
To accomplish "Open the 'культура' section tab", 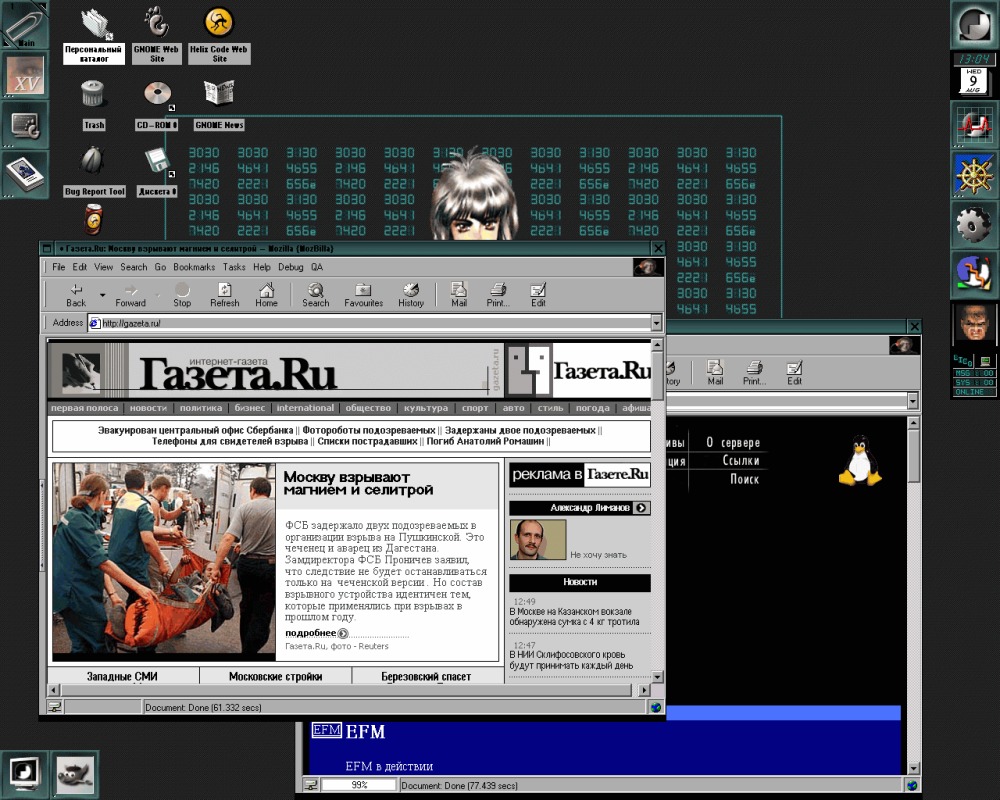I will click(426, 408).
